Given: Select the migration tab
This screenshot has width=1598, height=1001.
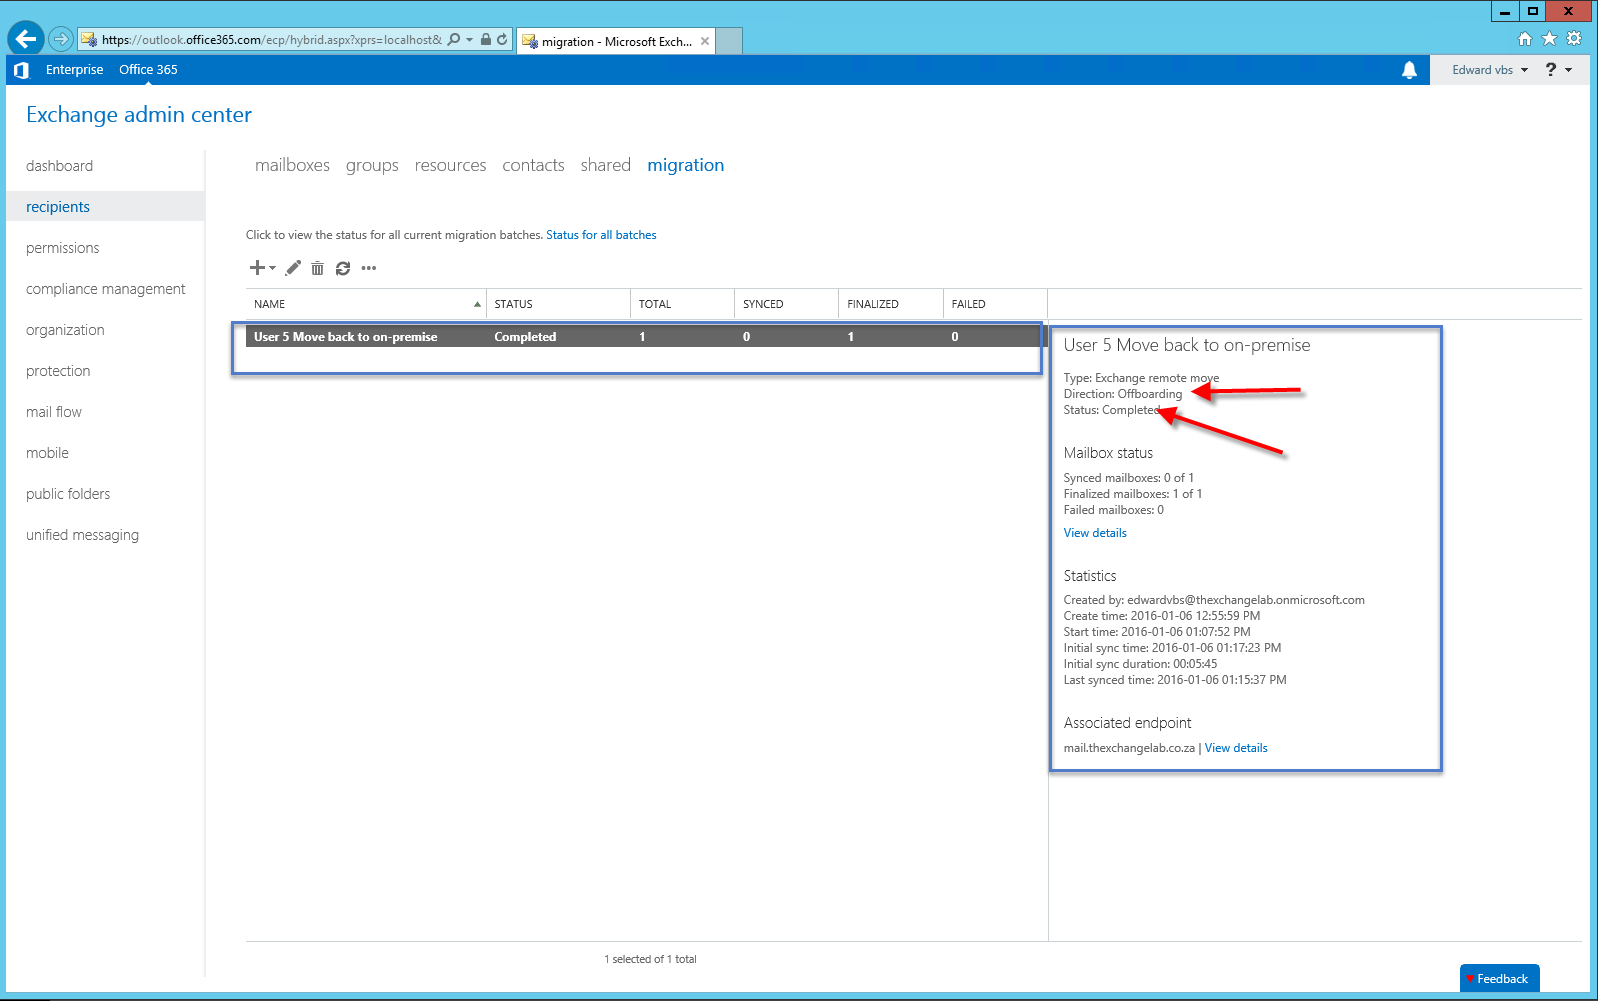Looking at the screenshot, I should 685,165.
